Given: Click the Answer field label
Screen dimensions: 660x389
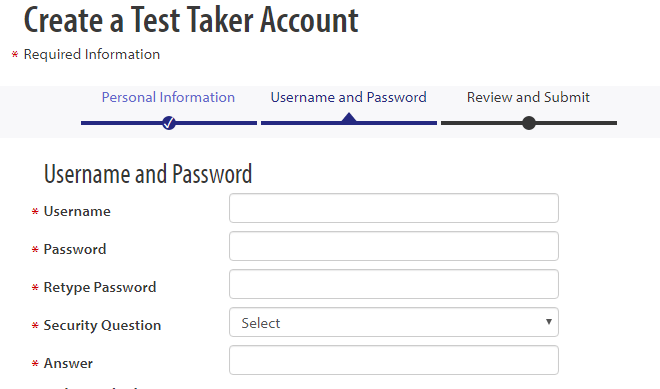Looking at the screenshot, I should pos(68,363).
